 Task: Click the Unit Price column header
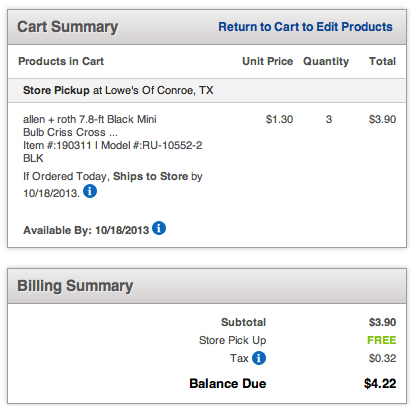[267, 61]
